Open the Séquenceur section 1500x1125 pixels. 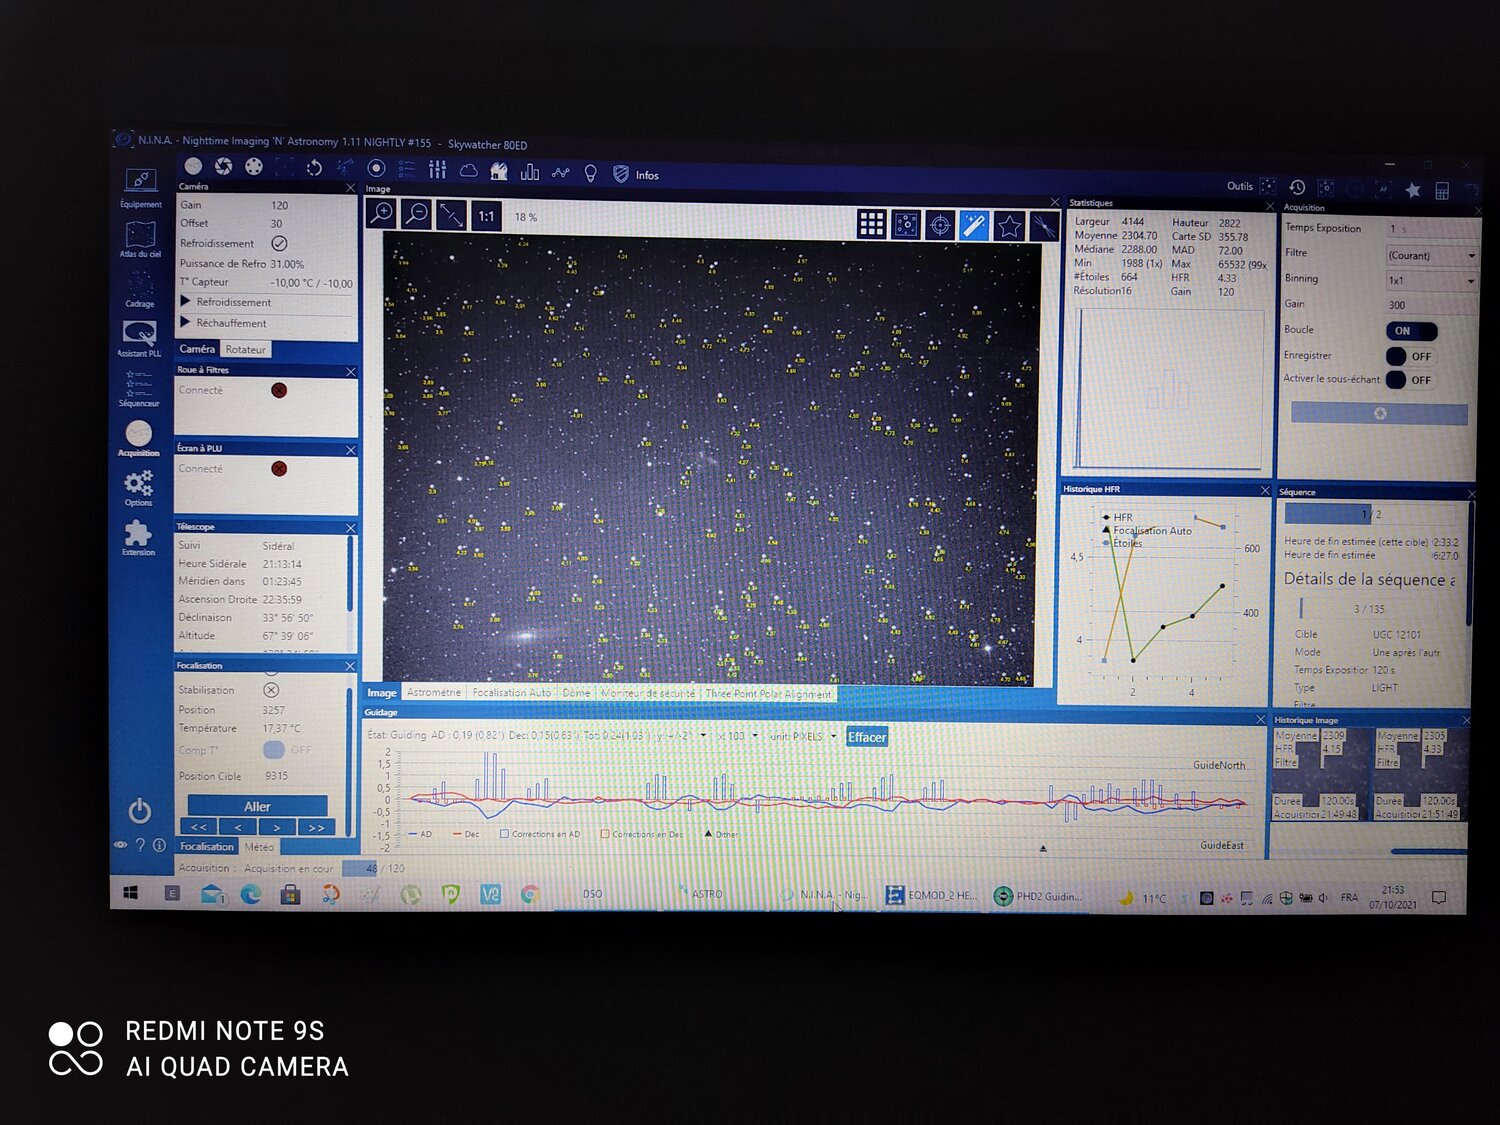(139, 388)
